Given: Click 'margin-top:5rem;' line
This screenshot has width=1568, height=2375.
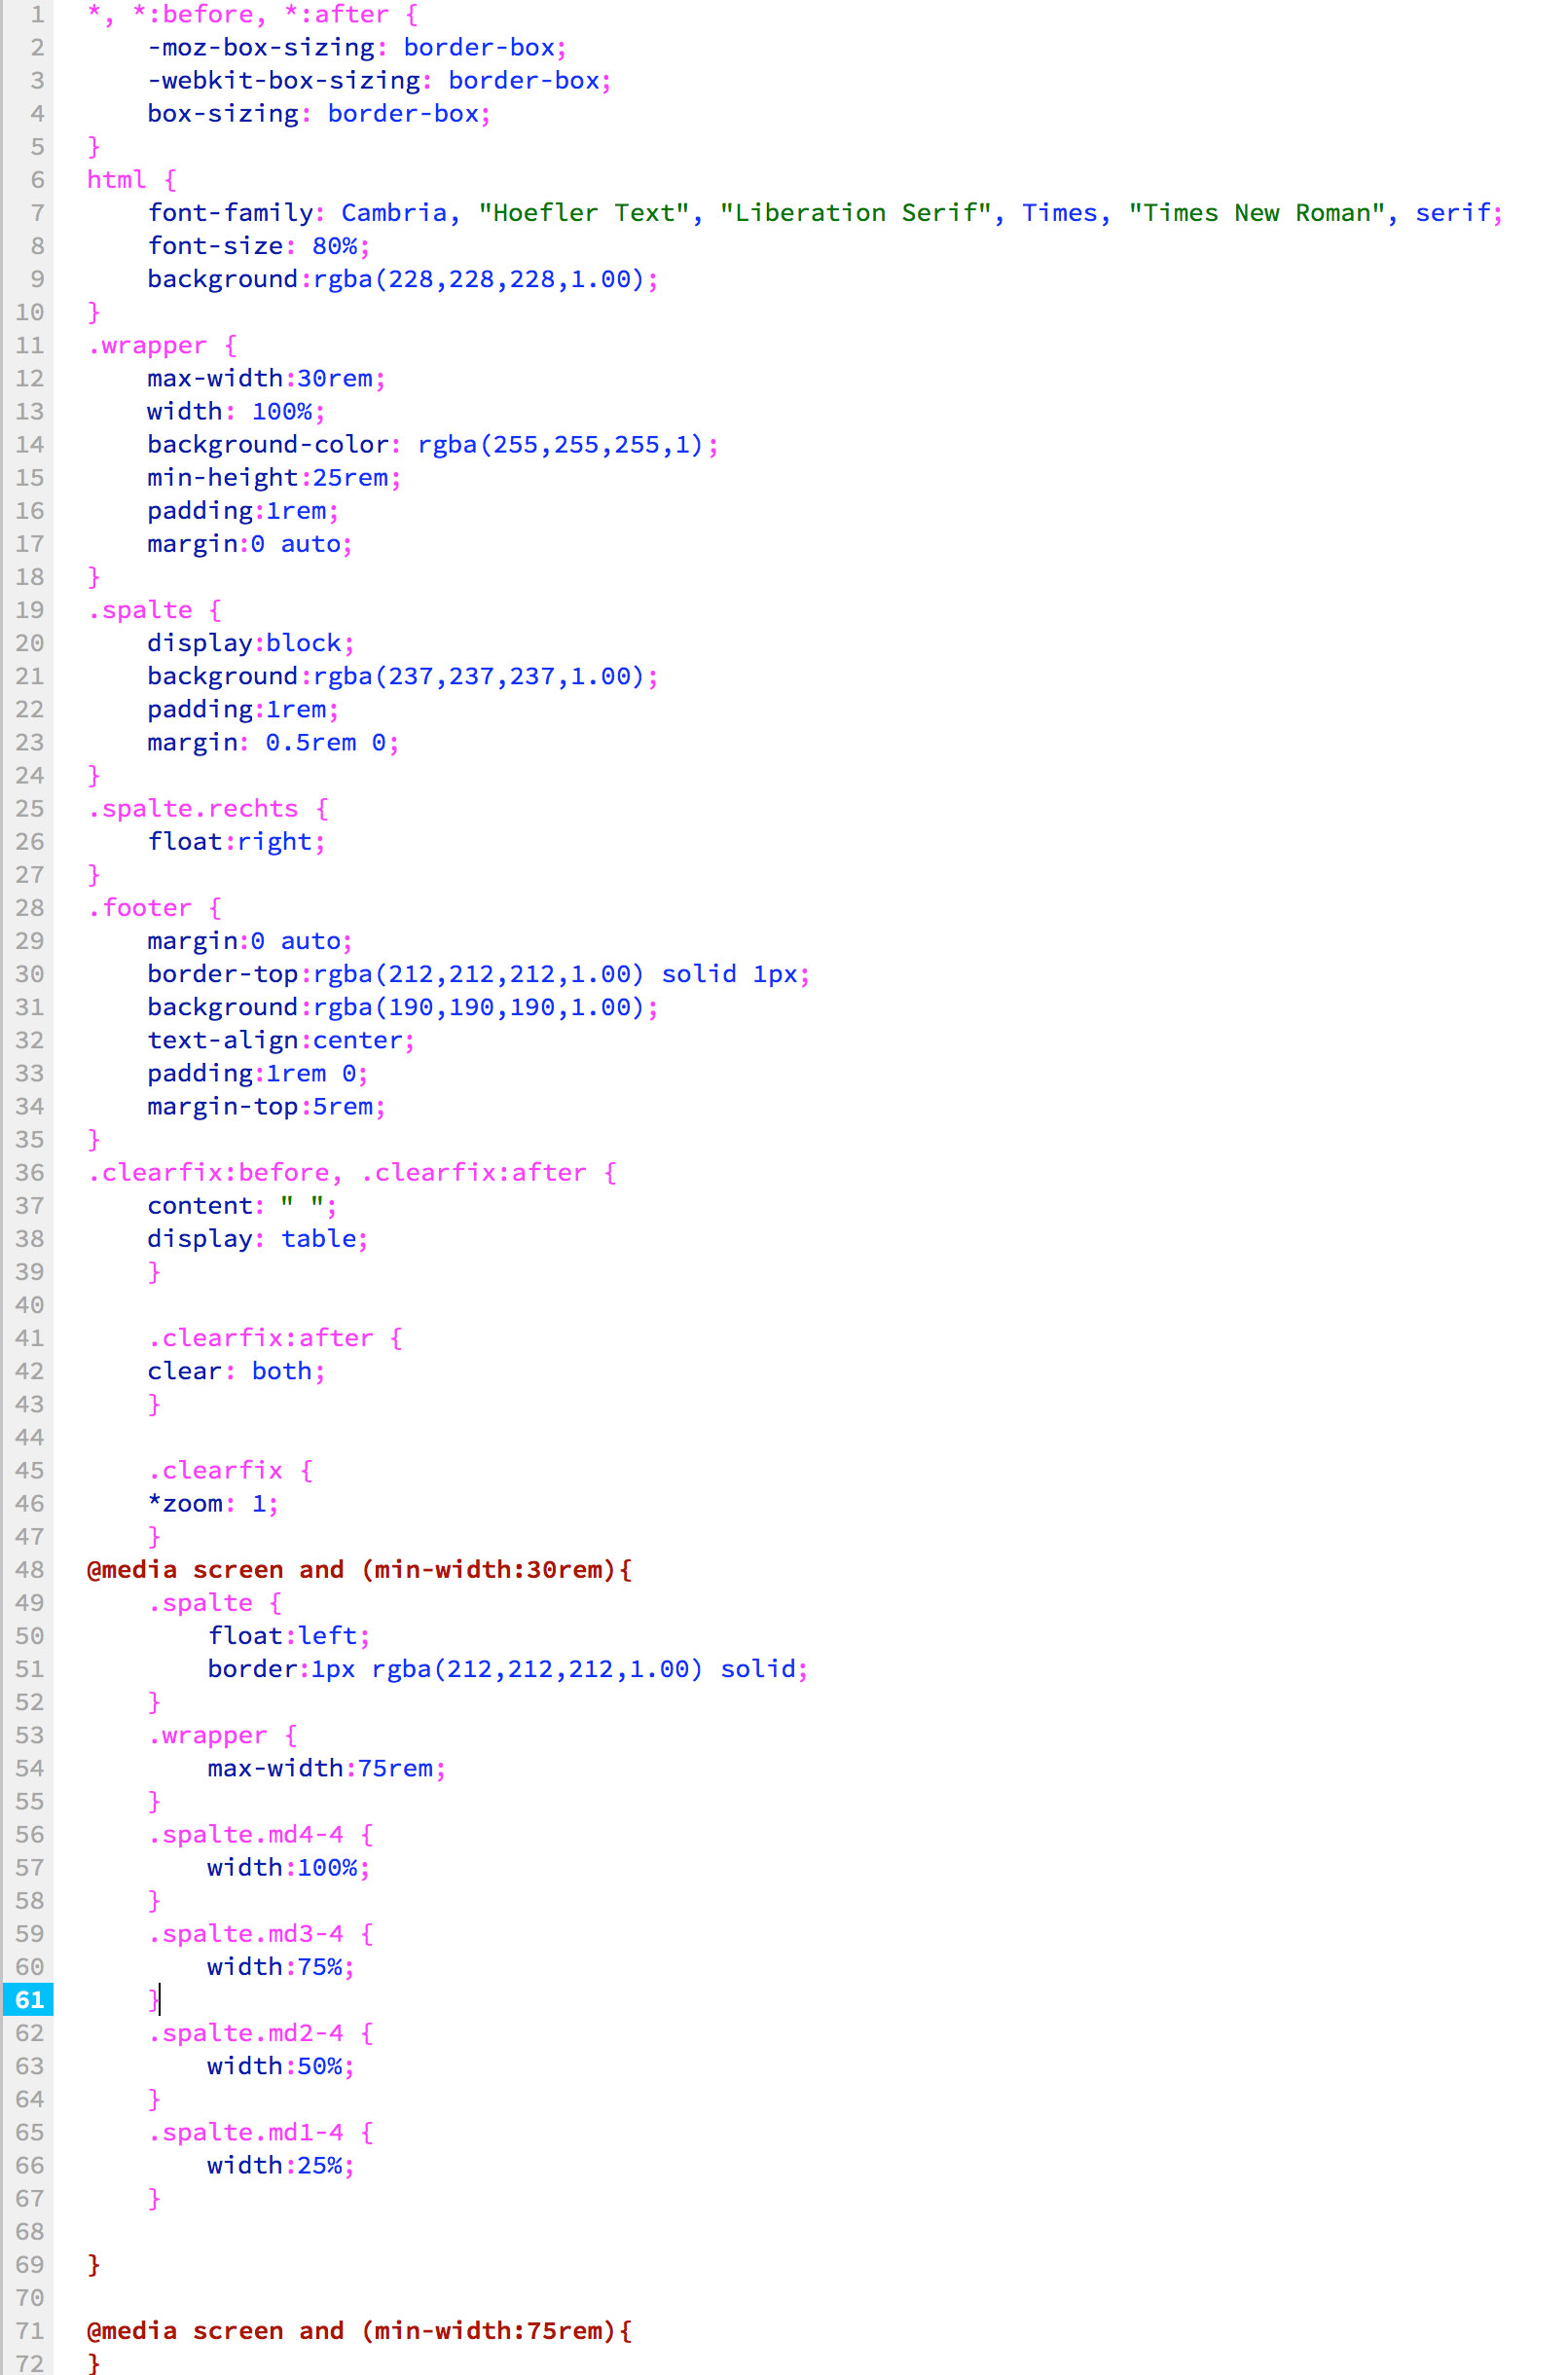Looking at the screenshot, I should (266, 1107).
